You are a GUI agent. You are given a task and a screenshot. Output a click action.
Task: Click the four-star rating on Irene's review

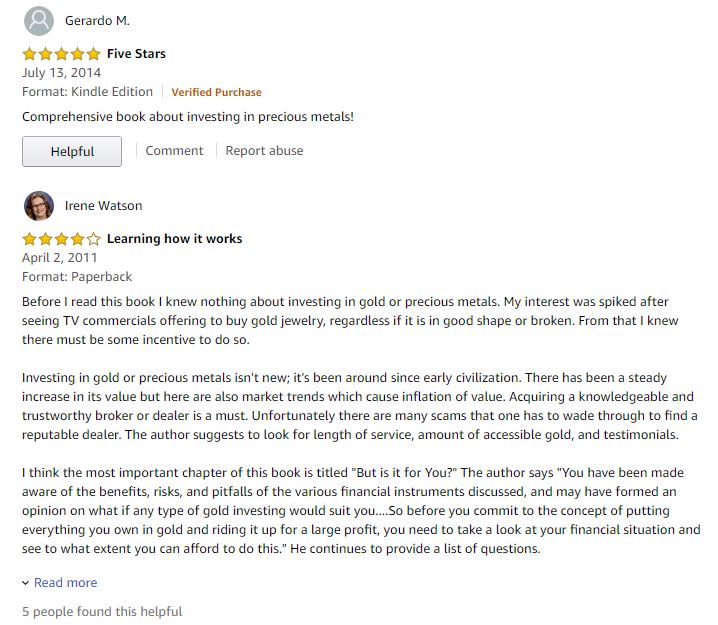pyautogui.click(x=61, y=239)
